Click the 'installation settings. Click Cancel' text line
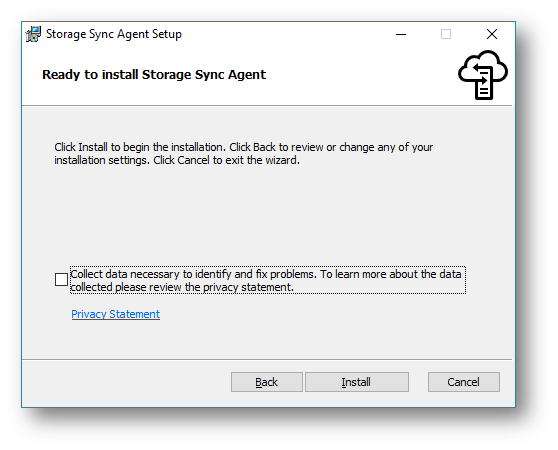The image size is (558, 450). (177, 160)
